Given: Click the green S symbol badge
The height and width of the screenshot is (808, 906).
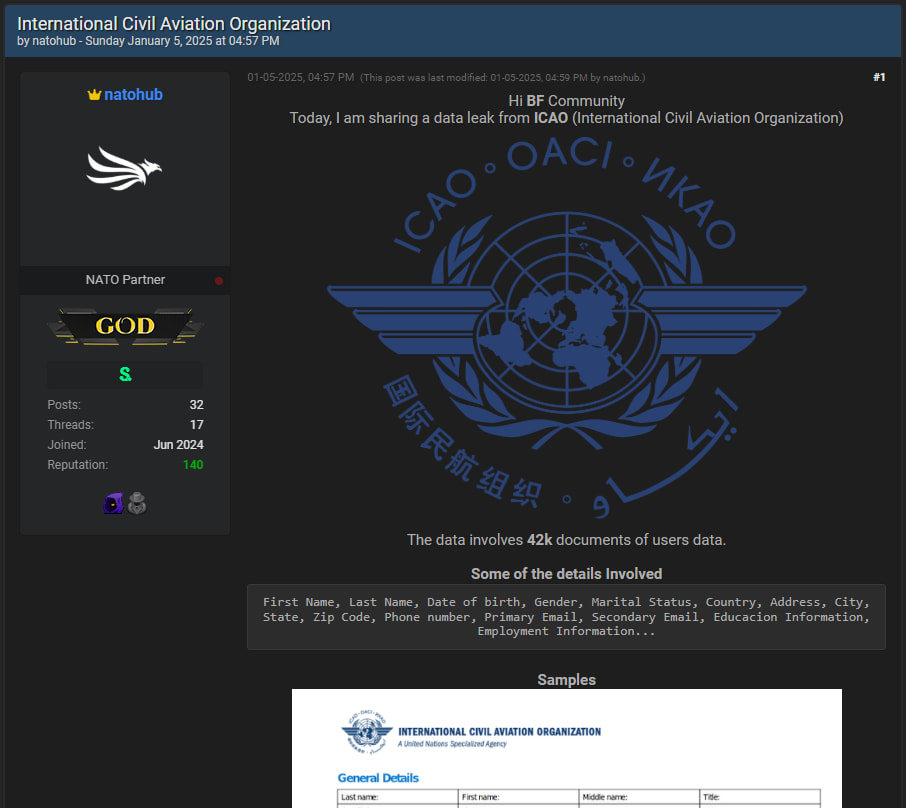Looking at the screenshot, I should point(125,375).
